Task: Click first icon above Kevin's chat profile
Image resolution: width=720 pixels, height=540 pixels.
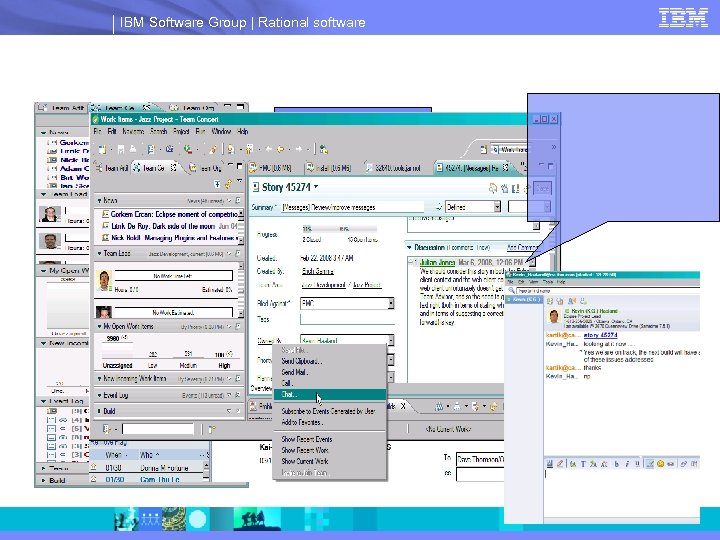Action: point(550,301)
